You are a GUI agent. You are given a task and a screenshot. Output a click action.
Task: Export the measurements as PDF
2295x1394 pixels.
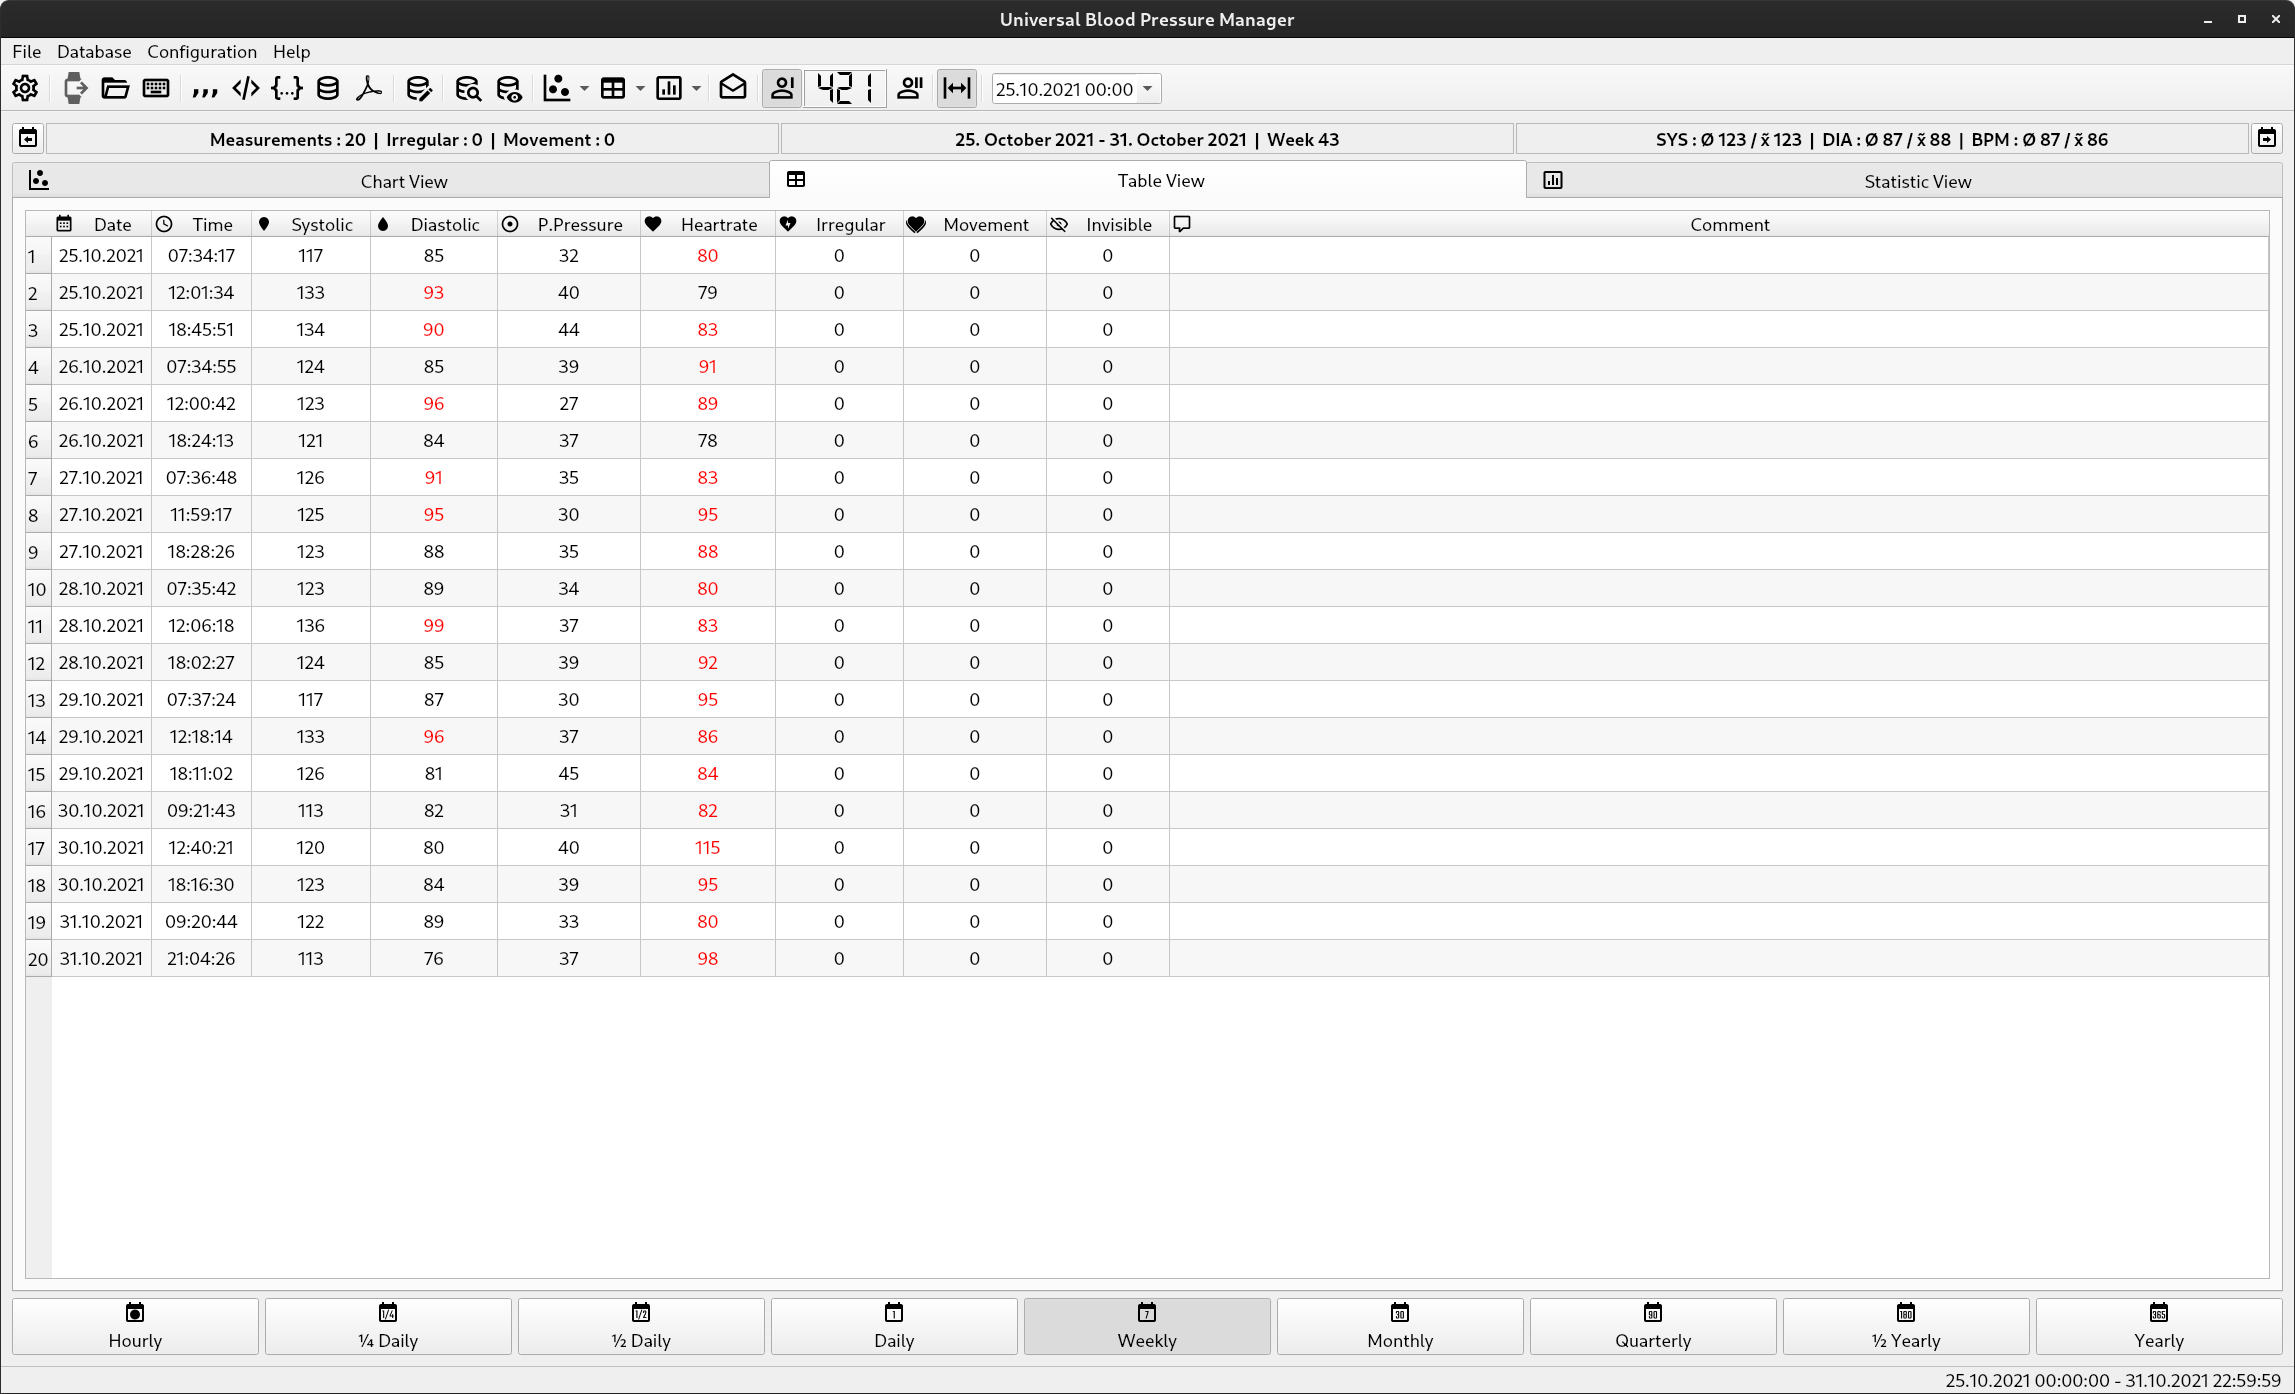pos(368,88)
